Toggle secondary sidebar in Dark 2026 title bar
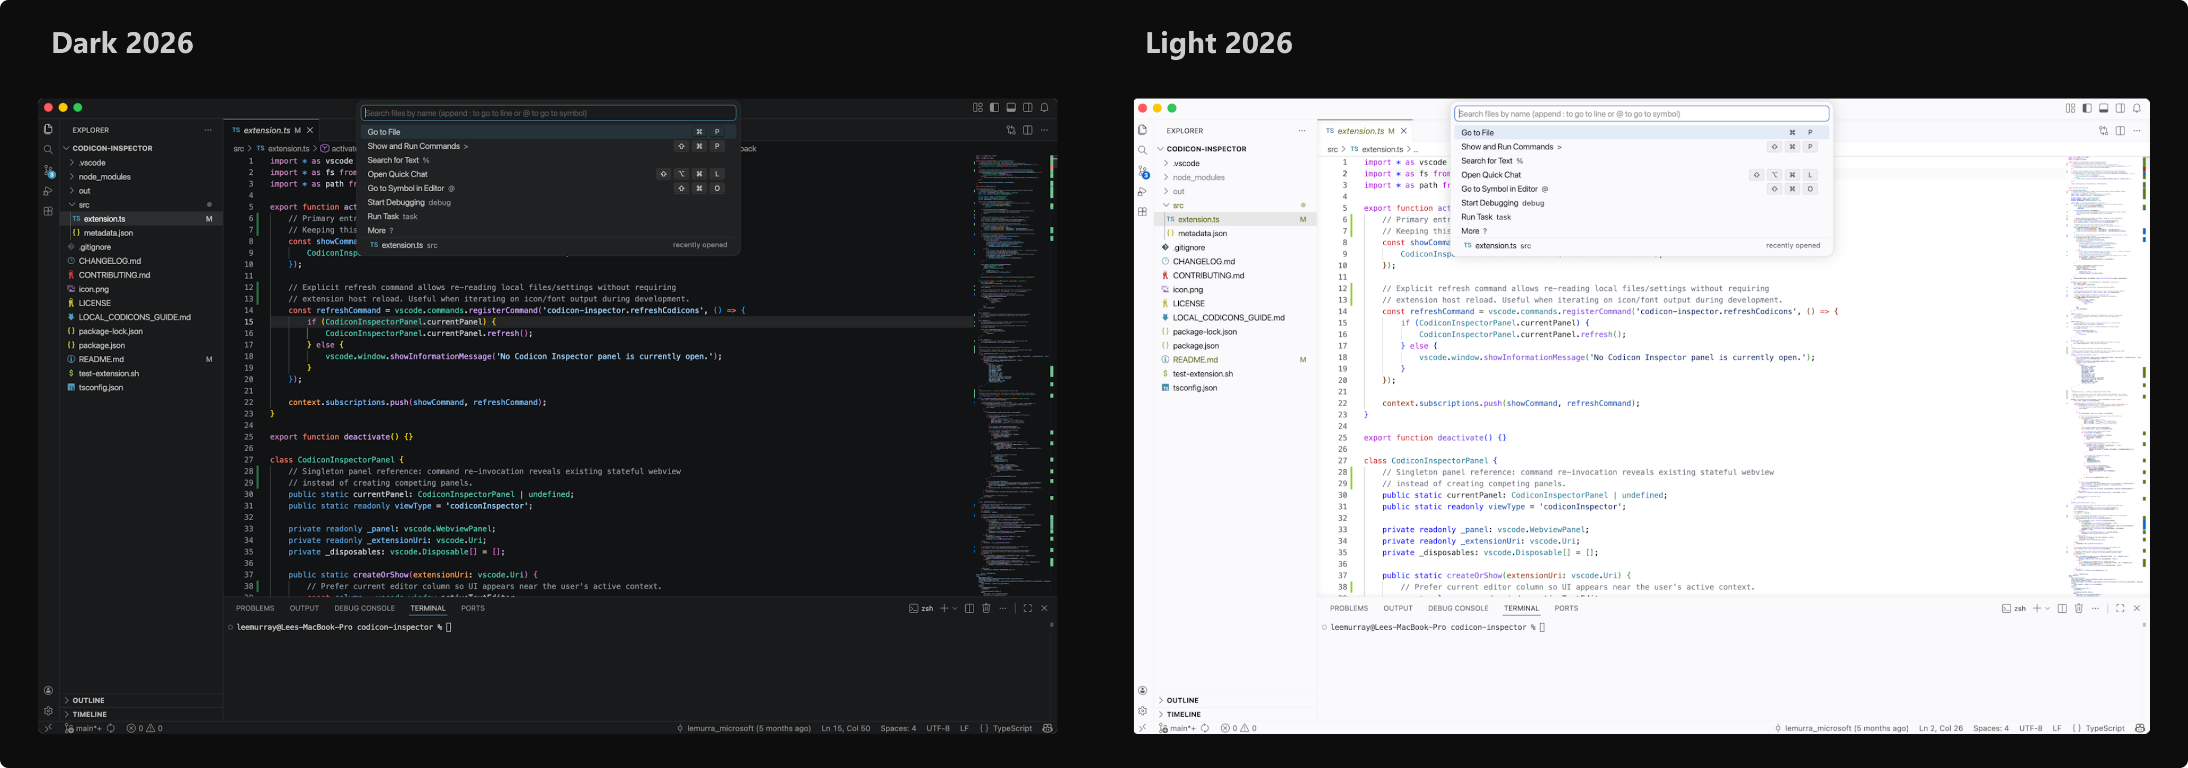This screenshot has height=768, width=2188. click(x=1027, y=108)
